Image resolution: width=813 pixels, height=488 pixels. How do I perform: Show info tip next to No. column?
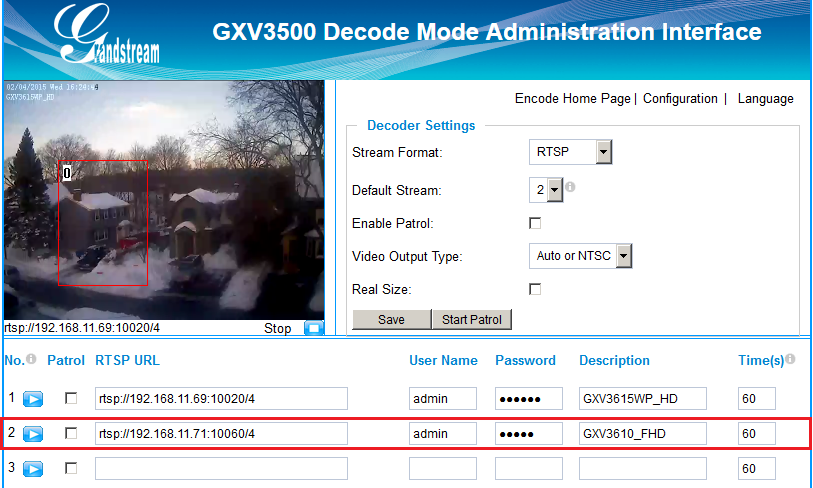(x=31, y=359)
